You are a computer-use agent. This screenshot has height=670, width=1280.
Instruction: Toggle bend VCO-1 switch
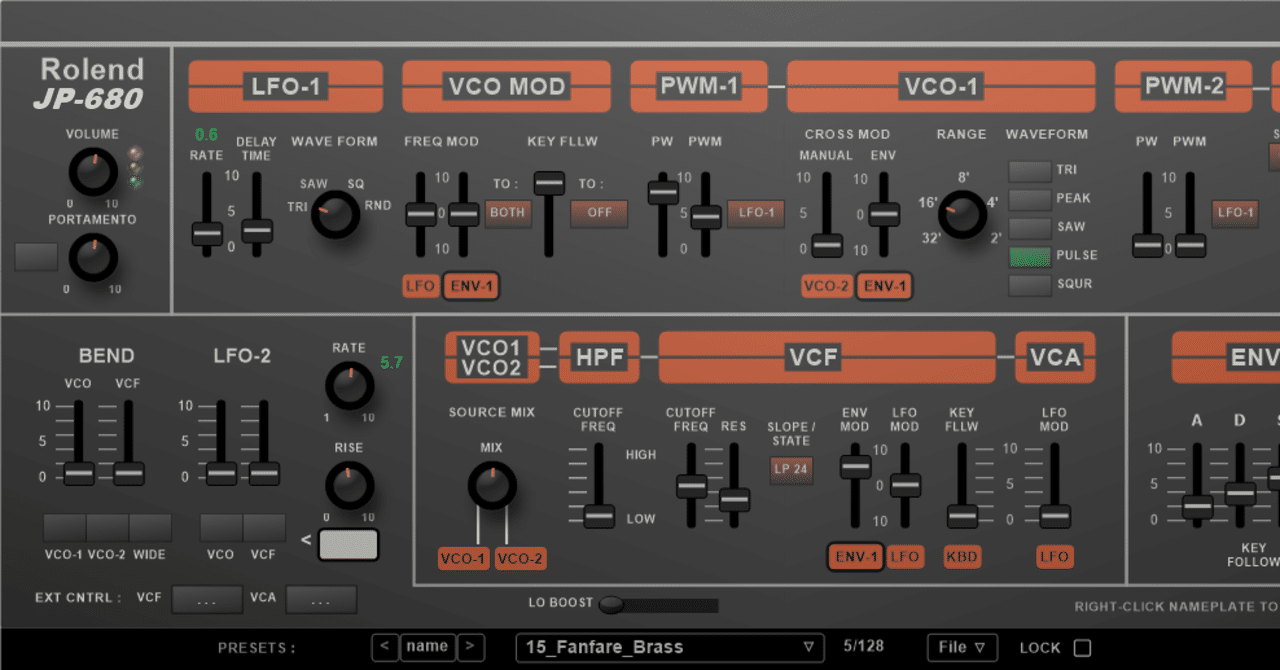tap(64, 528)
